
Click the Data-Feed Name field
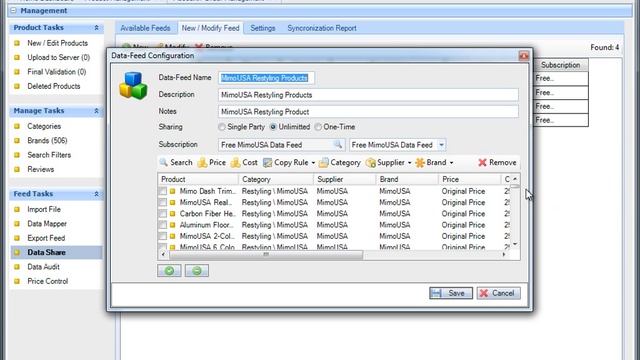[x=266, y=78]
